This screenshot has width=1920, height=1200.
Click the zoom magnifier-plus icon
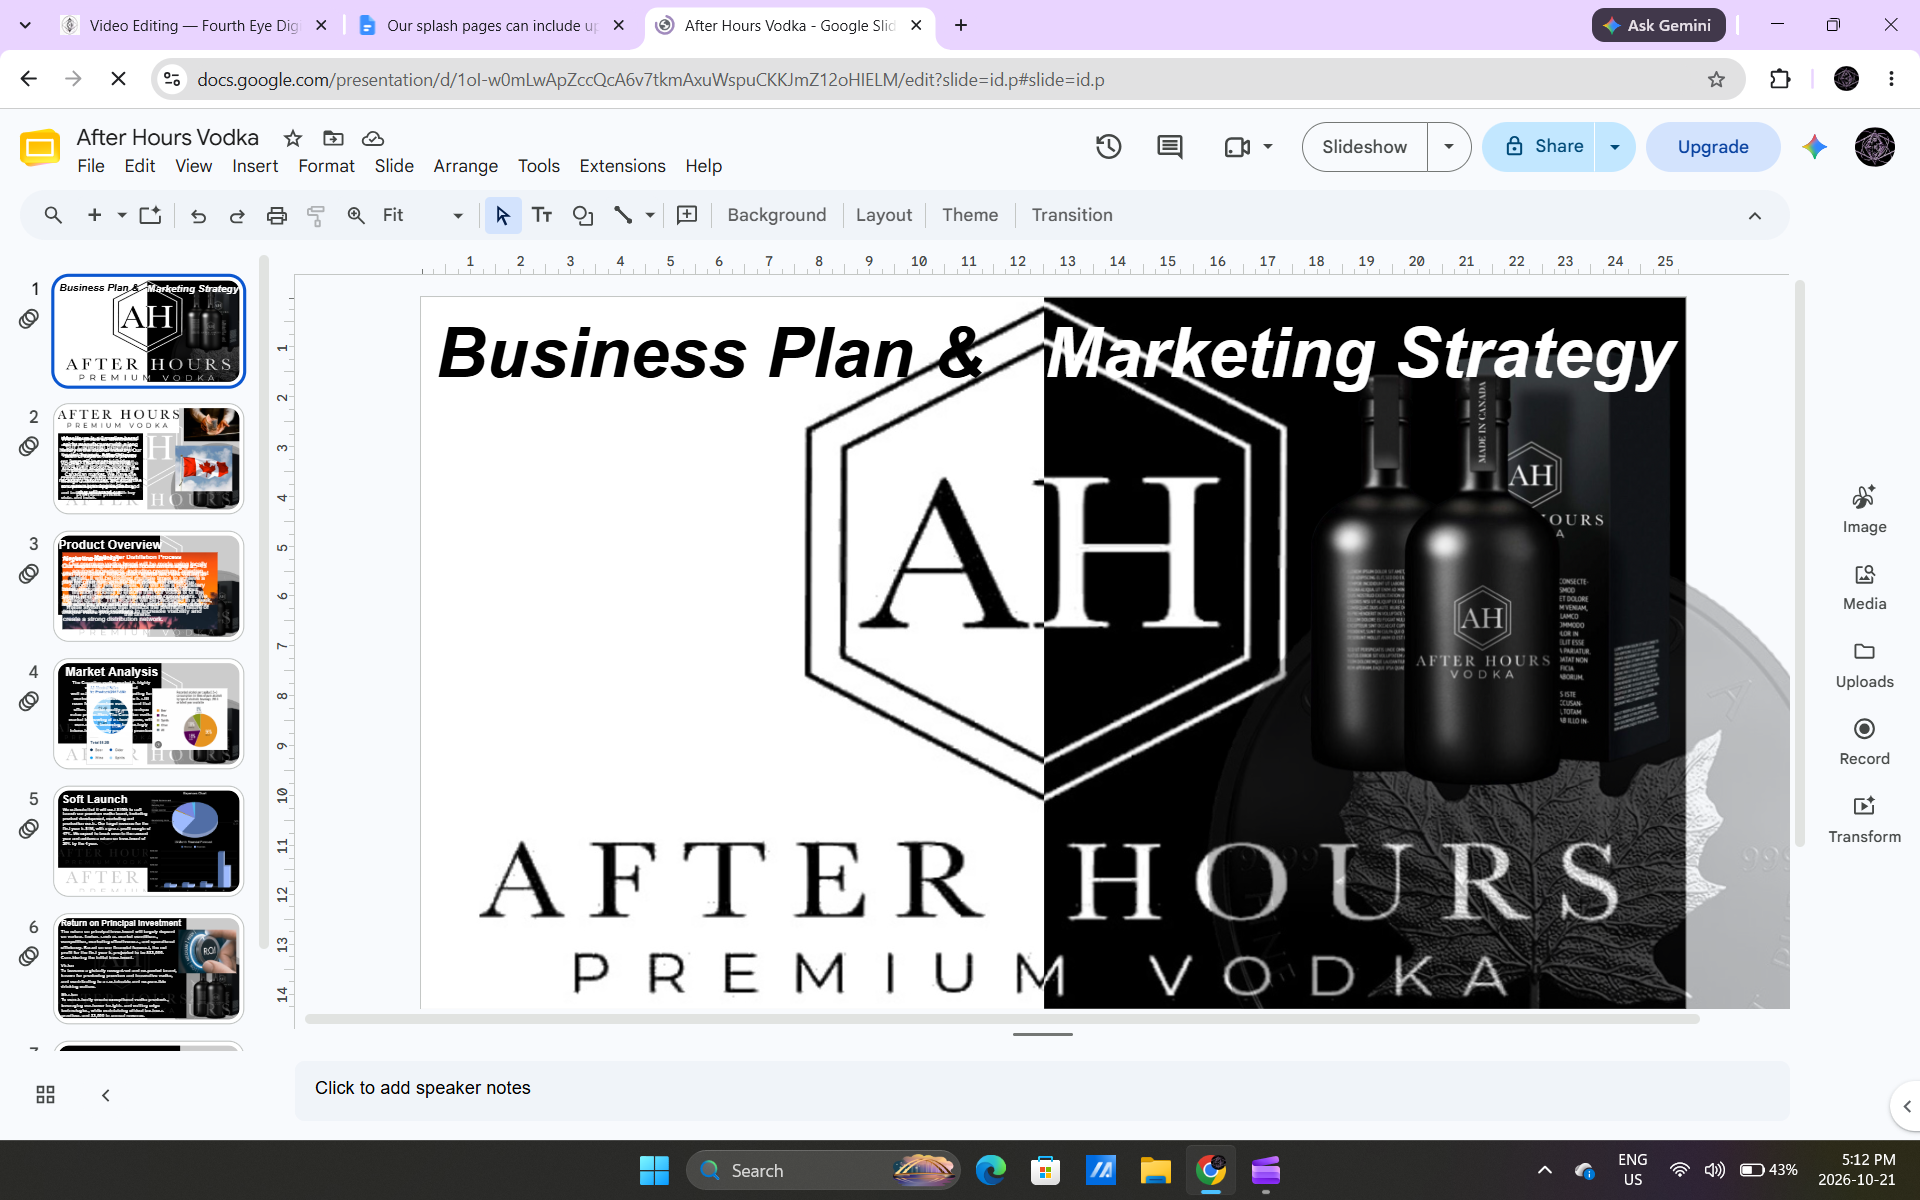(x=356, y=215)
